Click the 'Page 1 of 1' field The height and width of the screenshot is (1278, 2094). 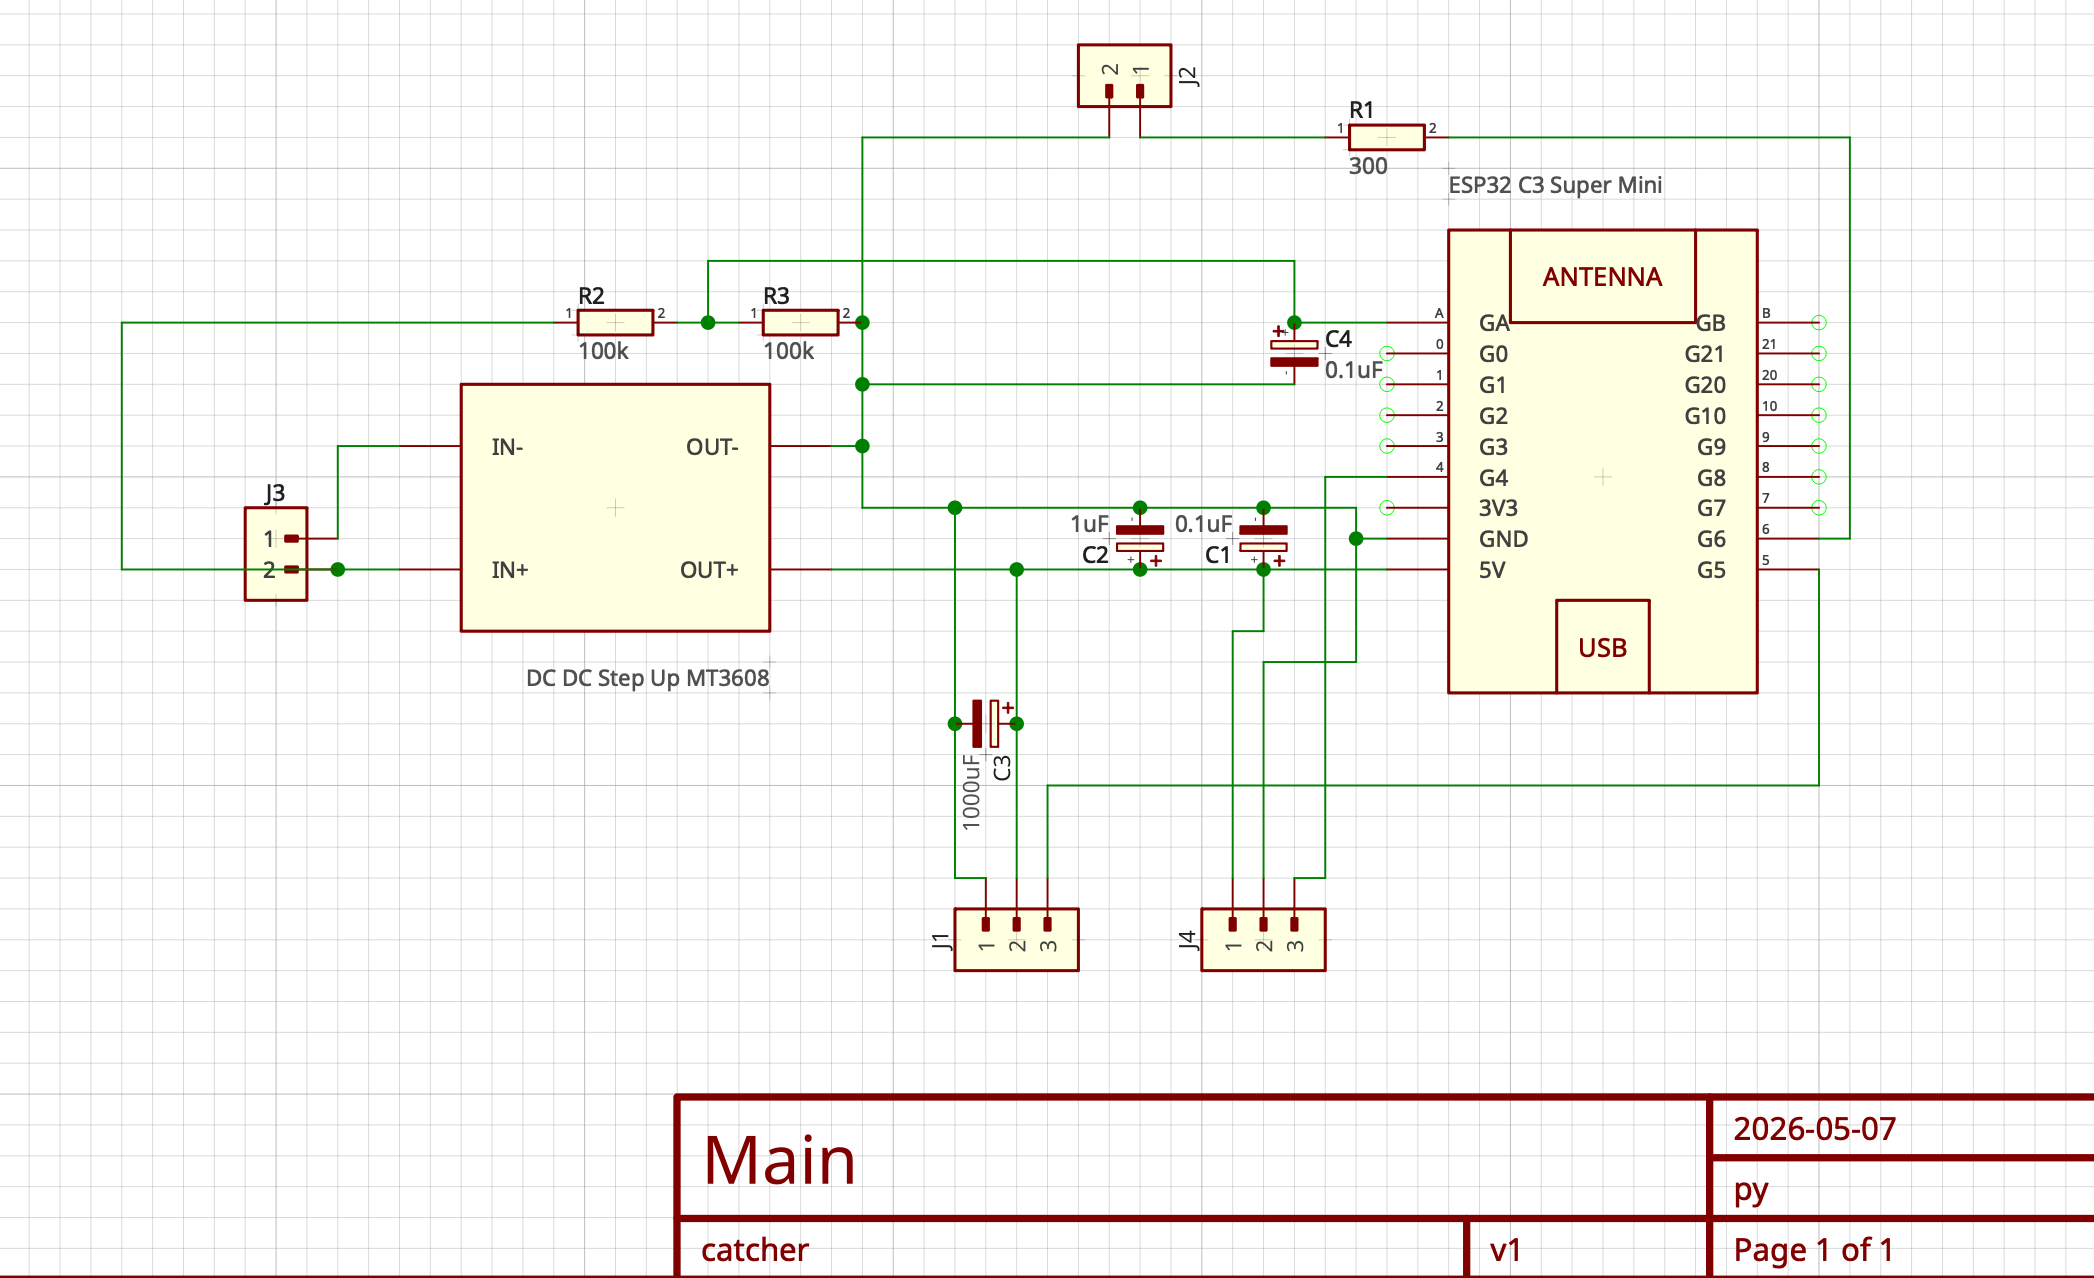tap(1813, 1250)
